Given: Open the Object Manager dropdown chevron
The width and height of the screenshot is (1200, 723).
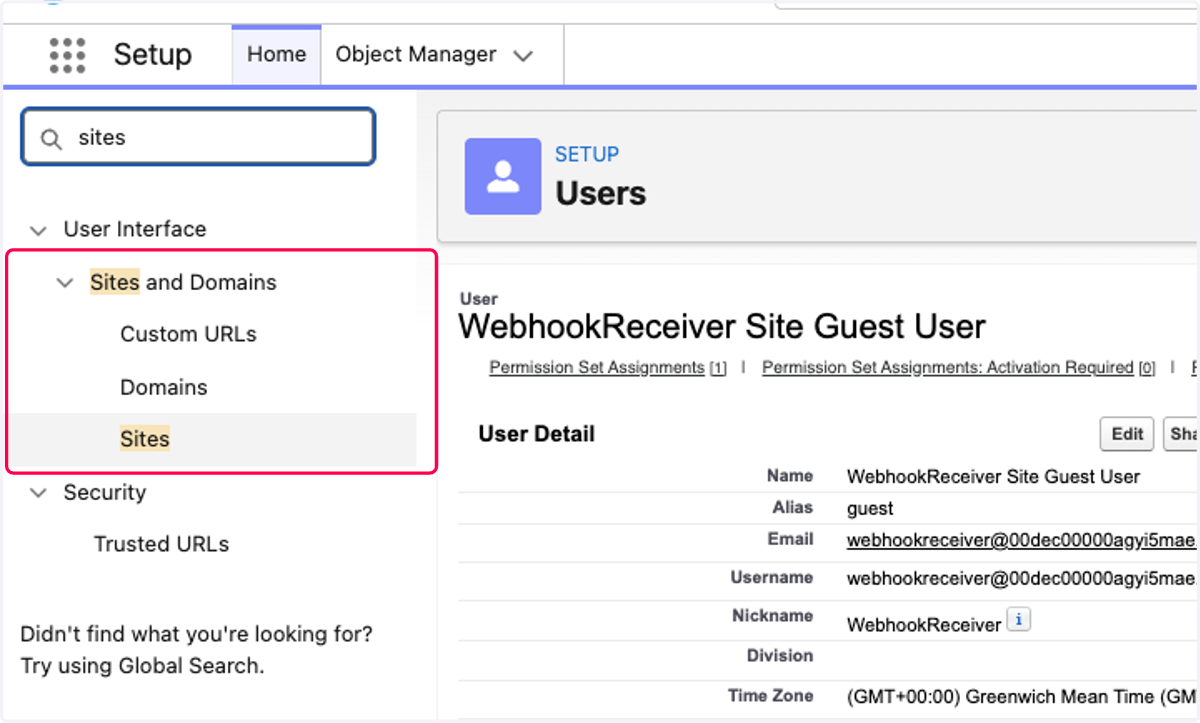Looking at the screenshot, I should pos(523,56).
